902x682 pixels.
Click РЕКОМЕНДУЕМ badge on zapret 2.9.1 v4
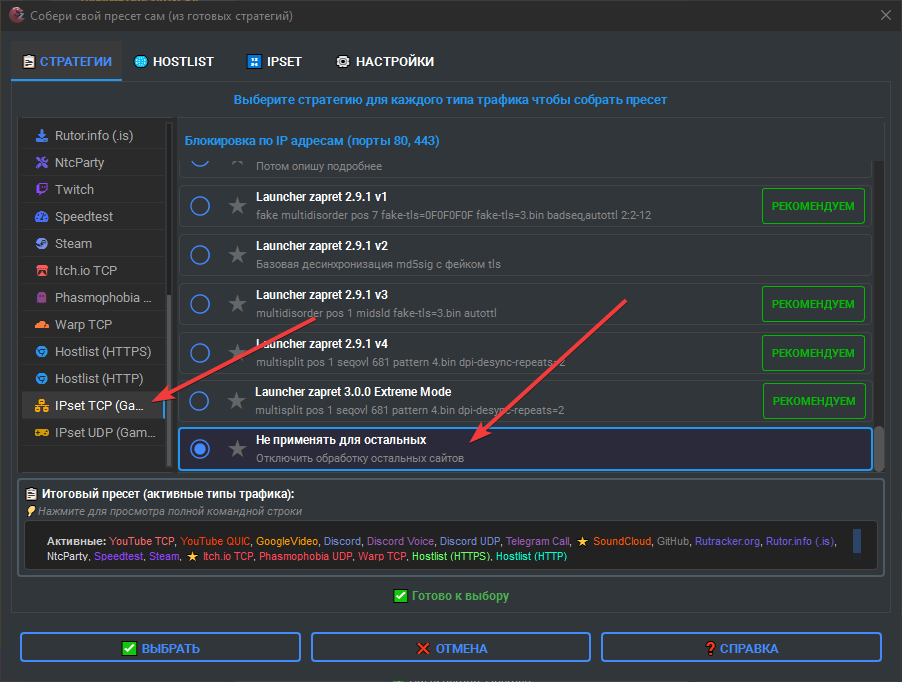[x=813, y=353]
